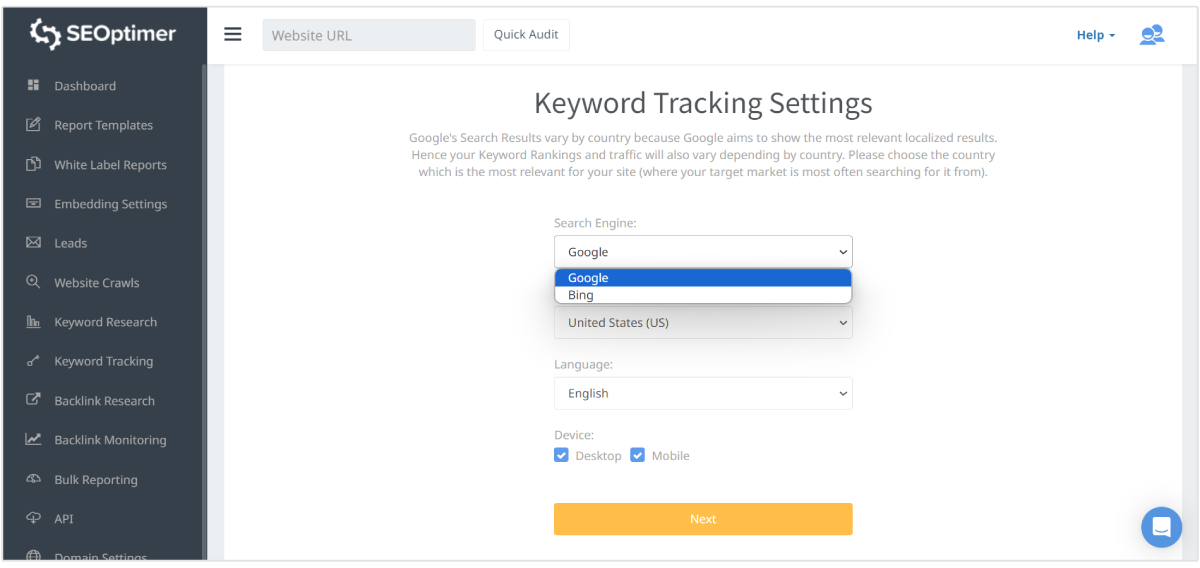Expand the Language dropdown
The width and height of the screenshot is (1200, 568).
(x=703, y=393)
